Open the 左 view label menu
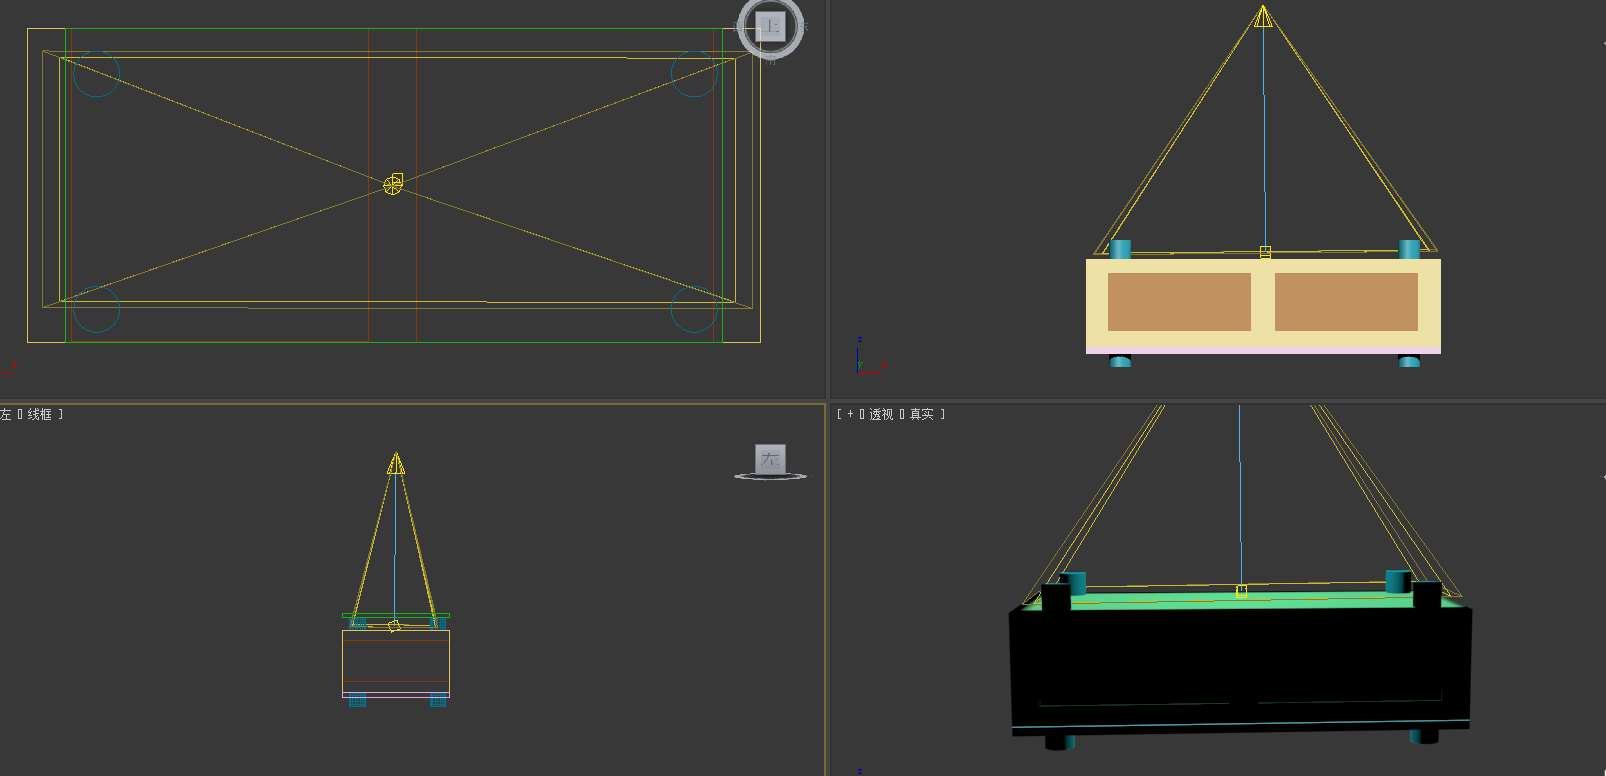The height and width of the screenshot is (776, 1606). 6,414
